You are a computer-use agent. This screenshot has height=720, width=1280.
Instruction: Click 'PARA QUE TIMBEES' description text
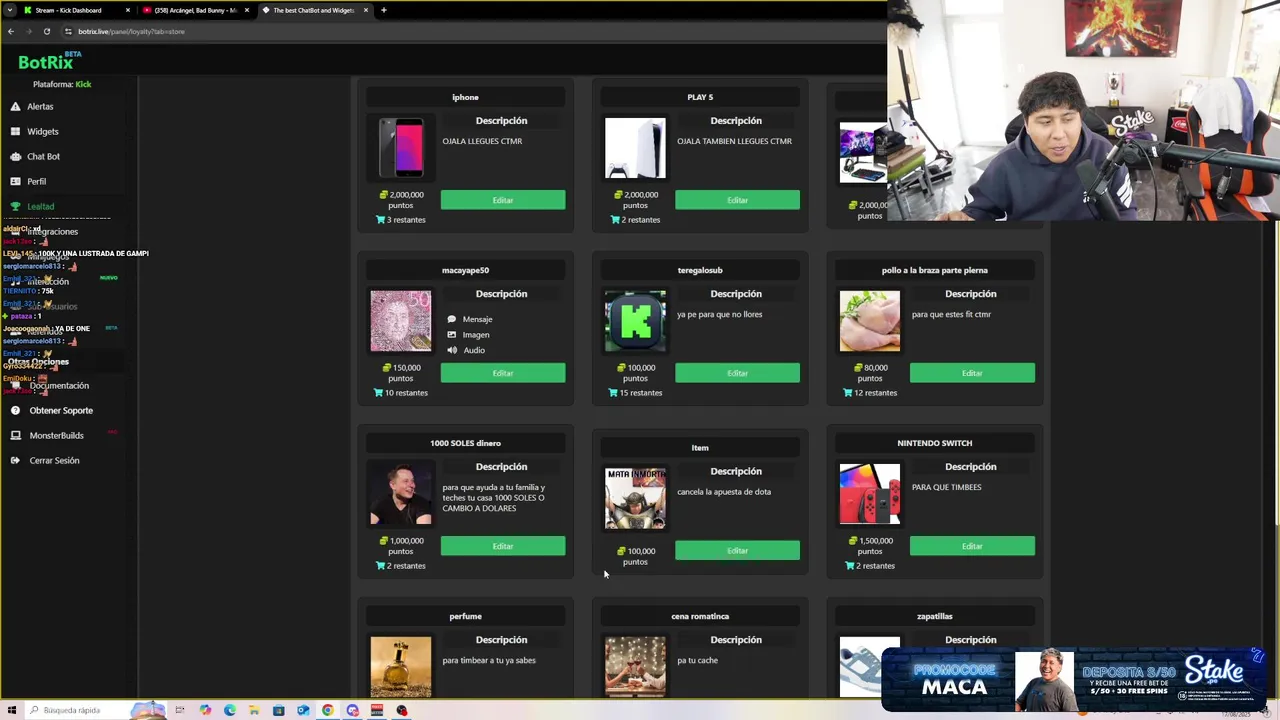pyautogui.click(x=947, y=487)
